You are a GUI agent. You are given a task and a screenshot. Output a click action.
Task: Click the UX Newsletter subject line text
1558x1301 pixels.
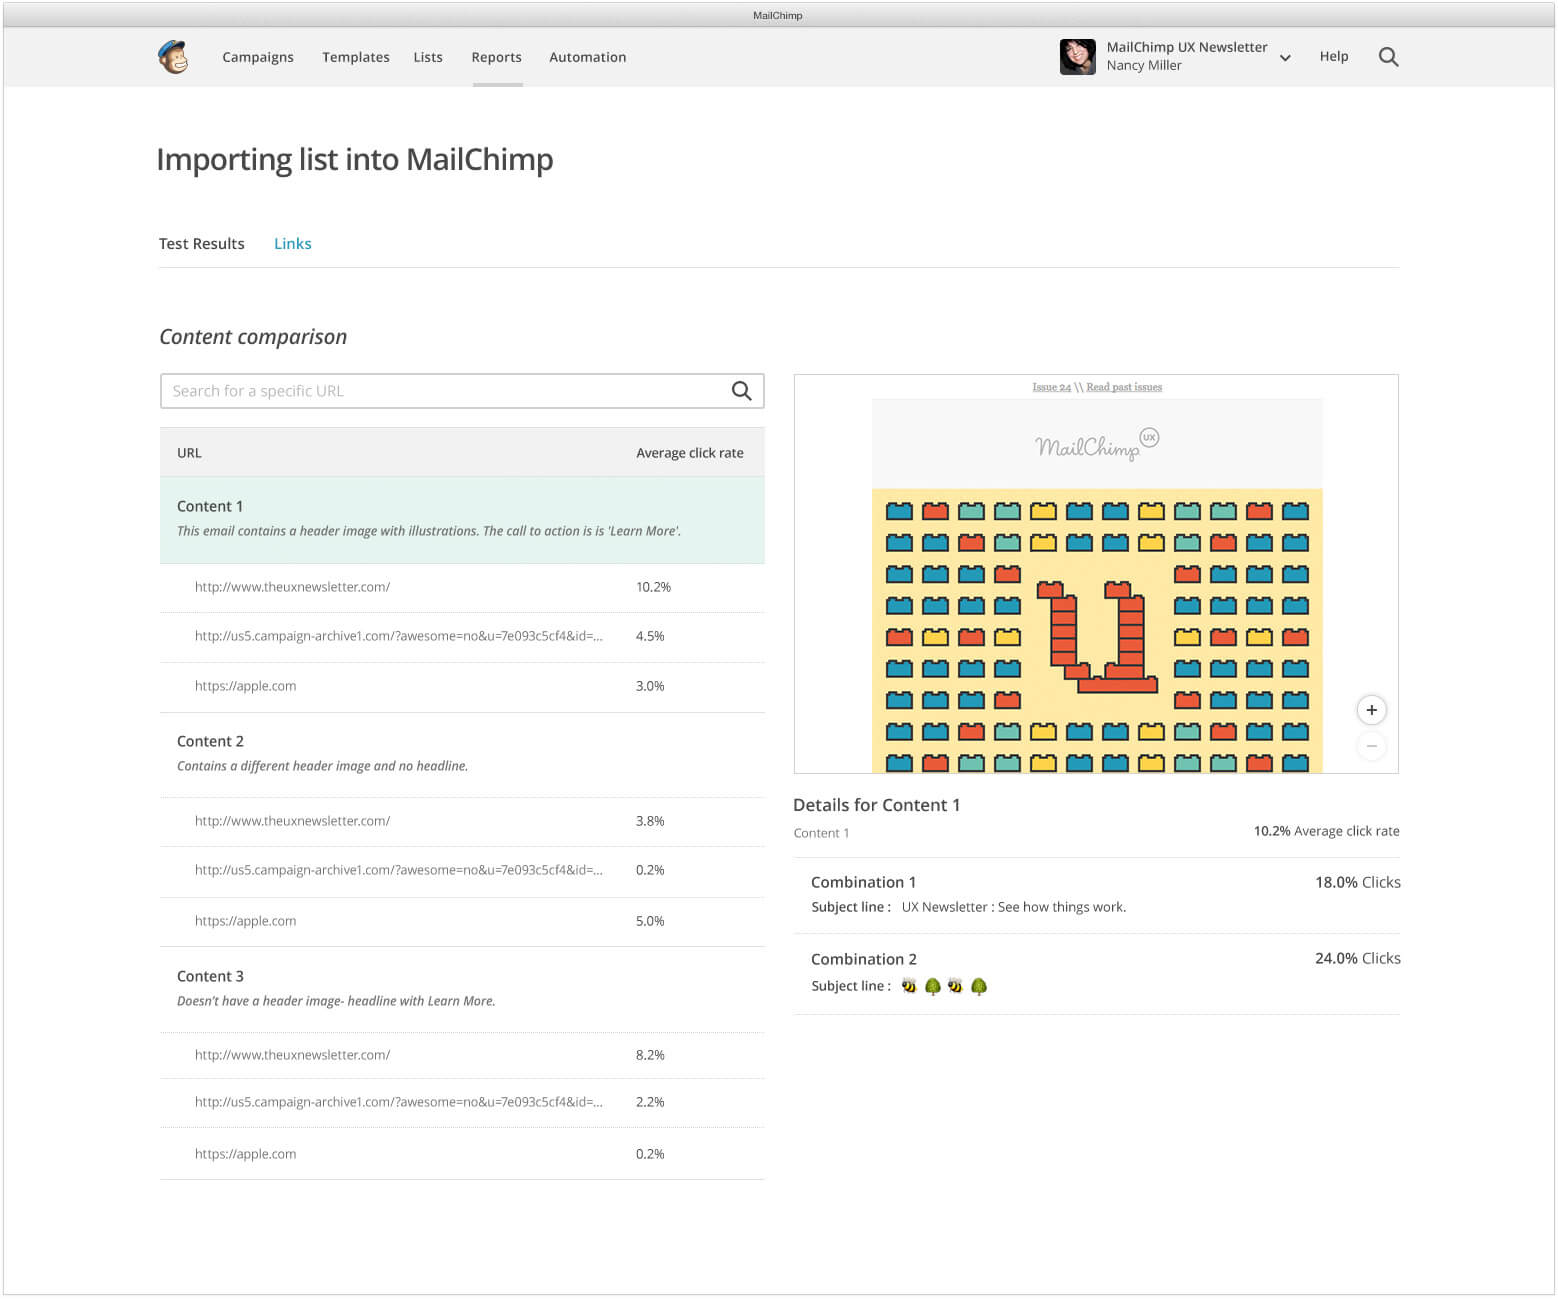tap(1013, 907)
